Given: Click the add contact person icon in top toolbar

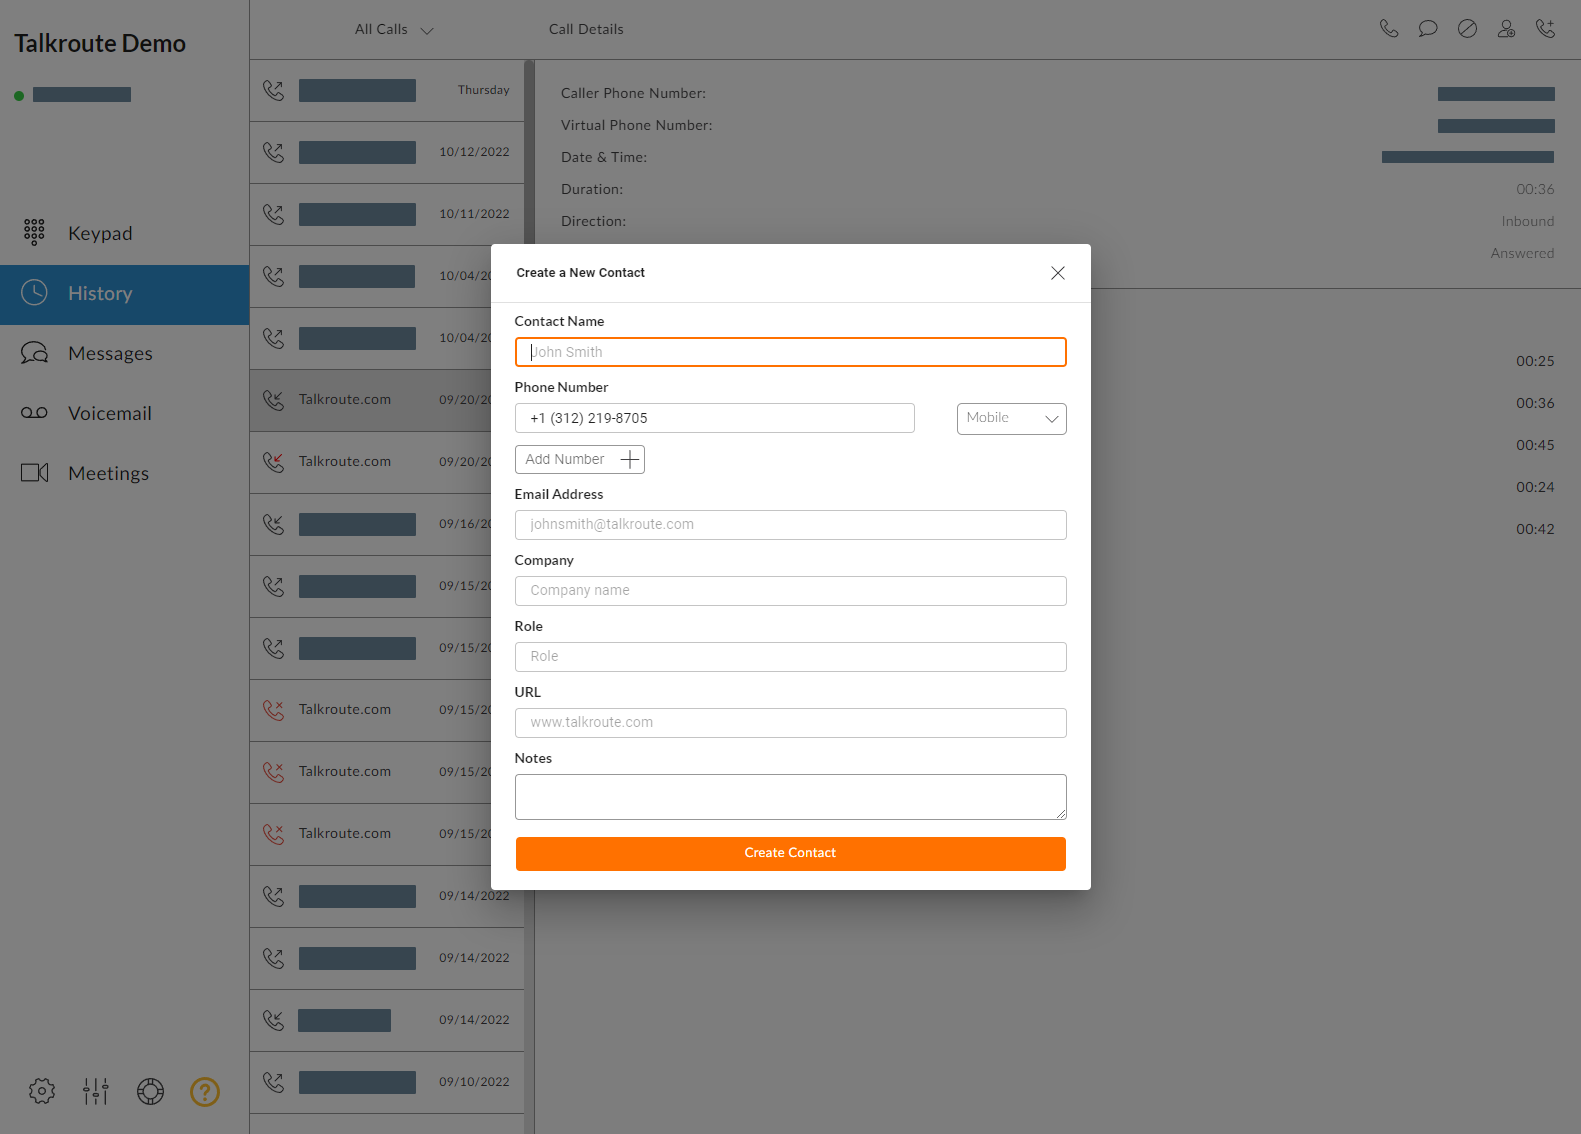Looking at the screenshot, I should coord(1506,29).
